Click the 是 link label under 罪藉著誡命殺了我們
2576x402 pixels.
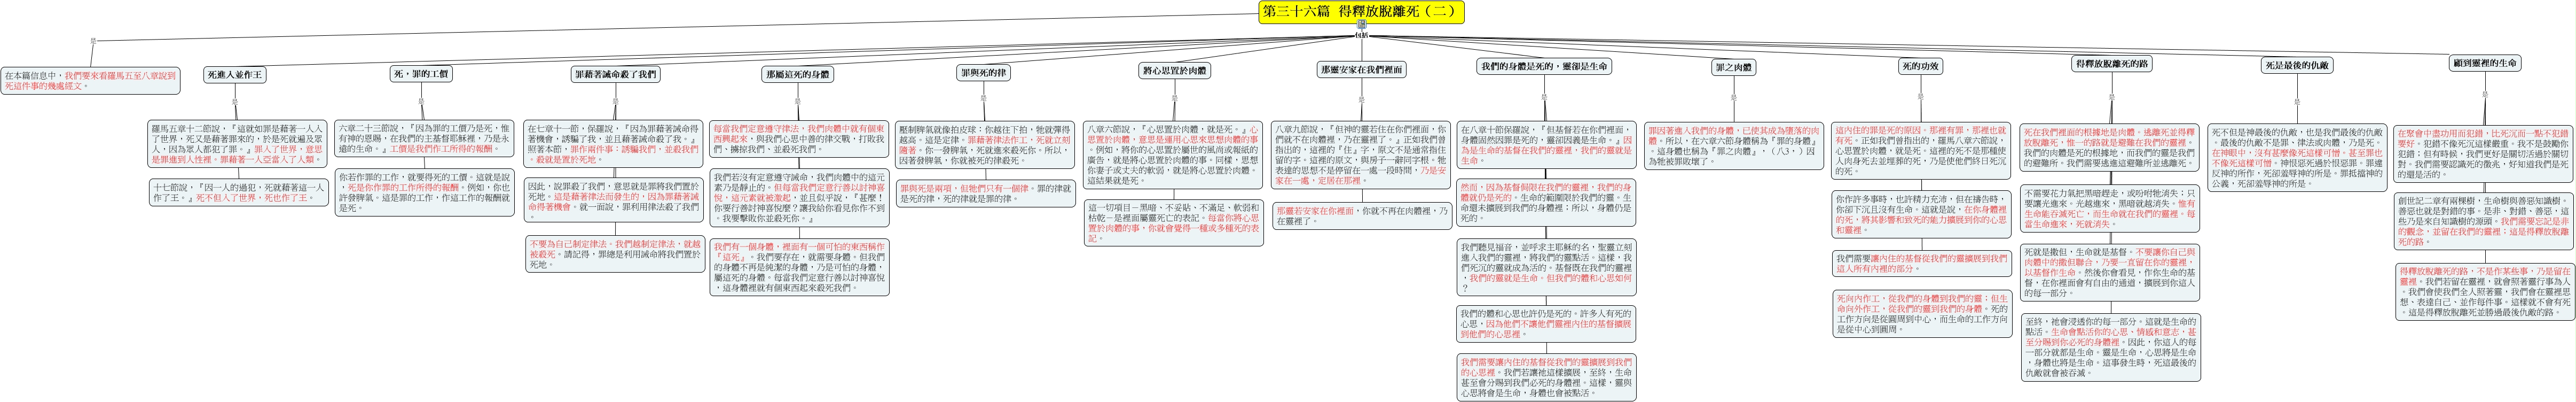pyautogui.click(x=616, y=102)
